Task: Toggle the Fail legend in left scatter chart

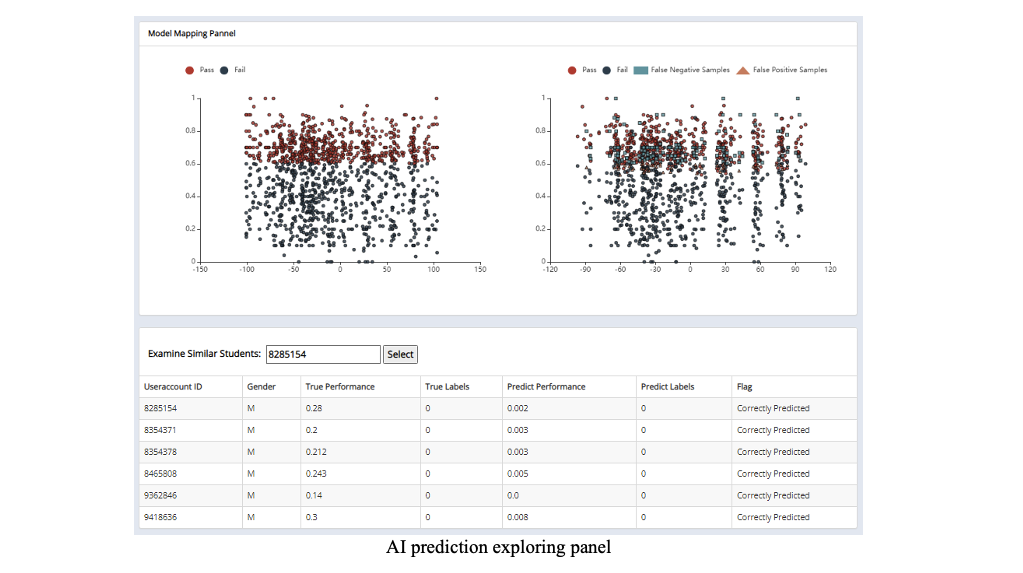Action: coord(232,70)
